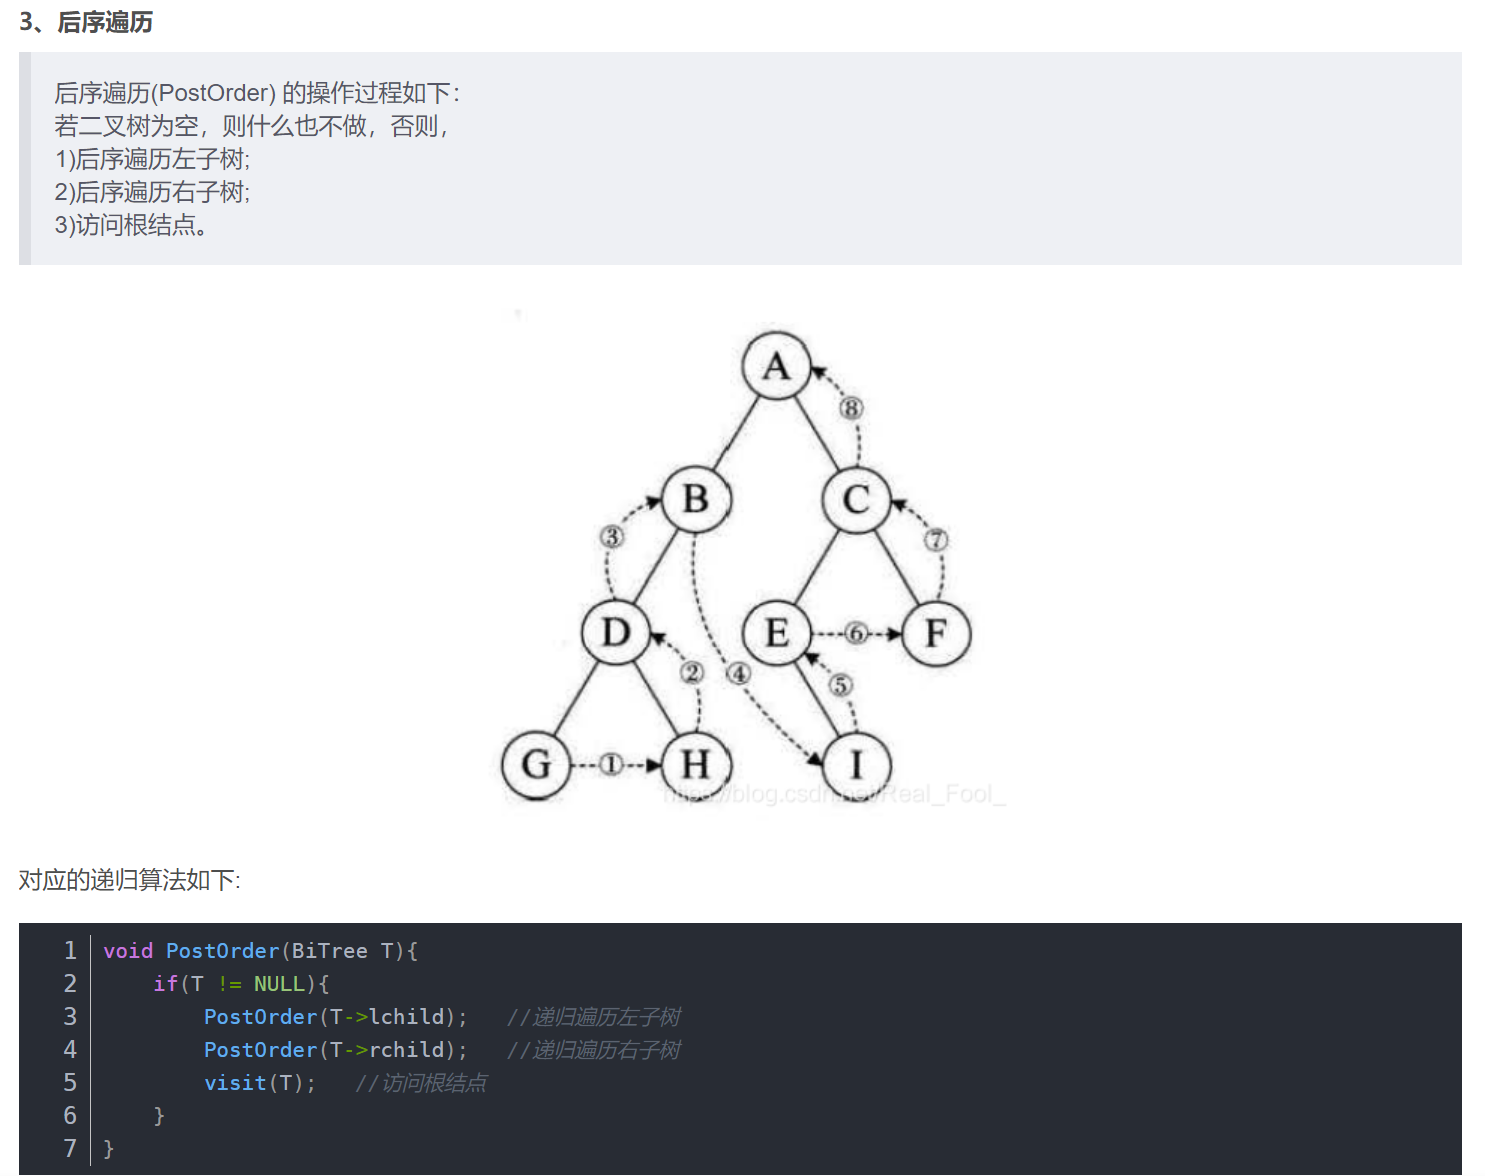Click step marker ① between G and H
The image size is (1485, 1176).
pos(611,765)
